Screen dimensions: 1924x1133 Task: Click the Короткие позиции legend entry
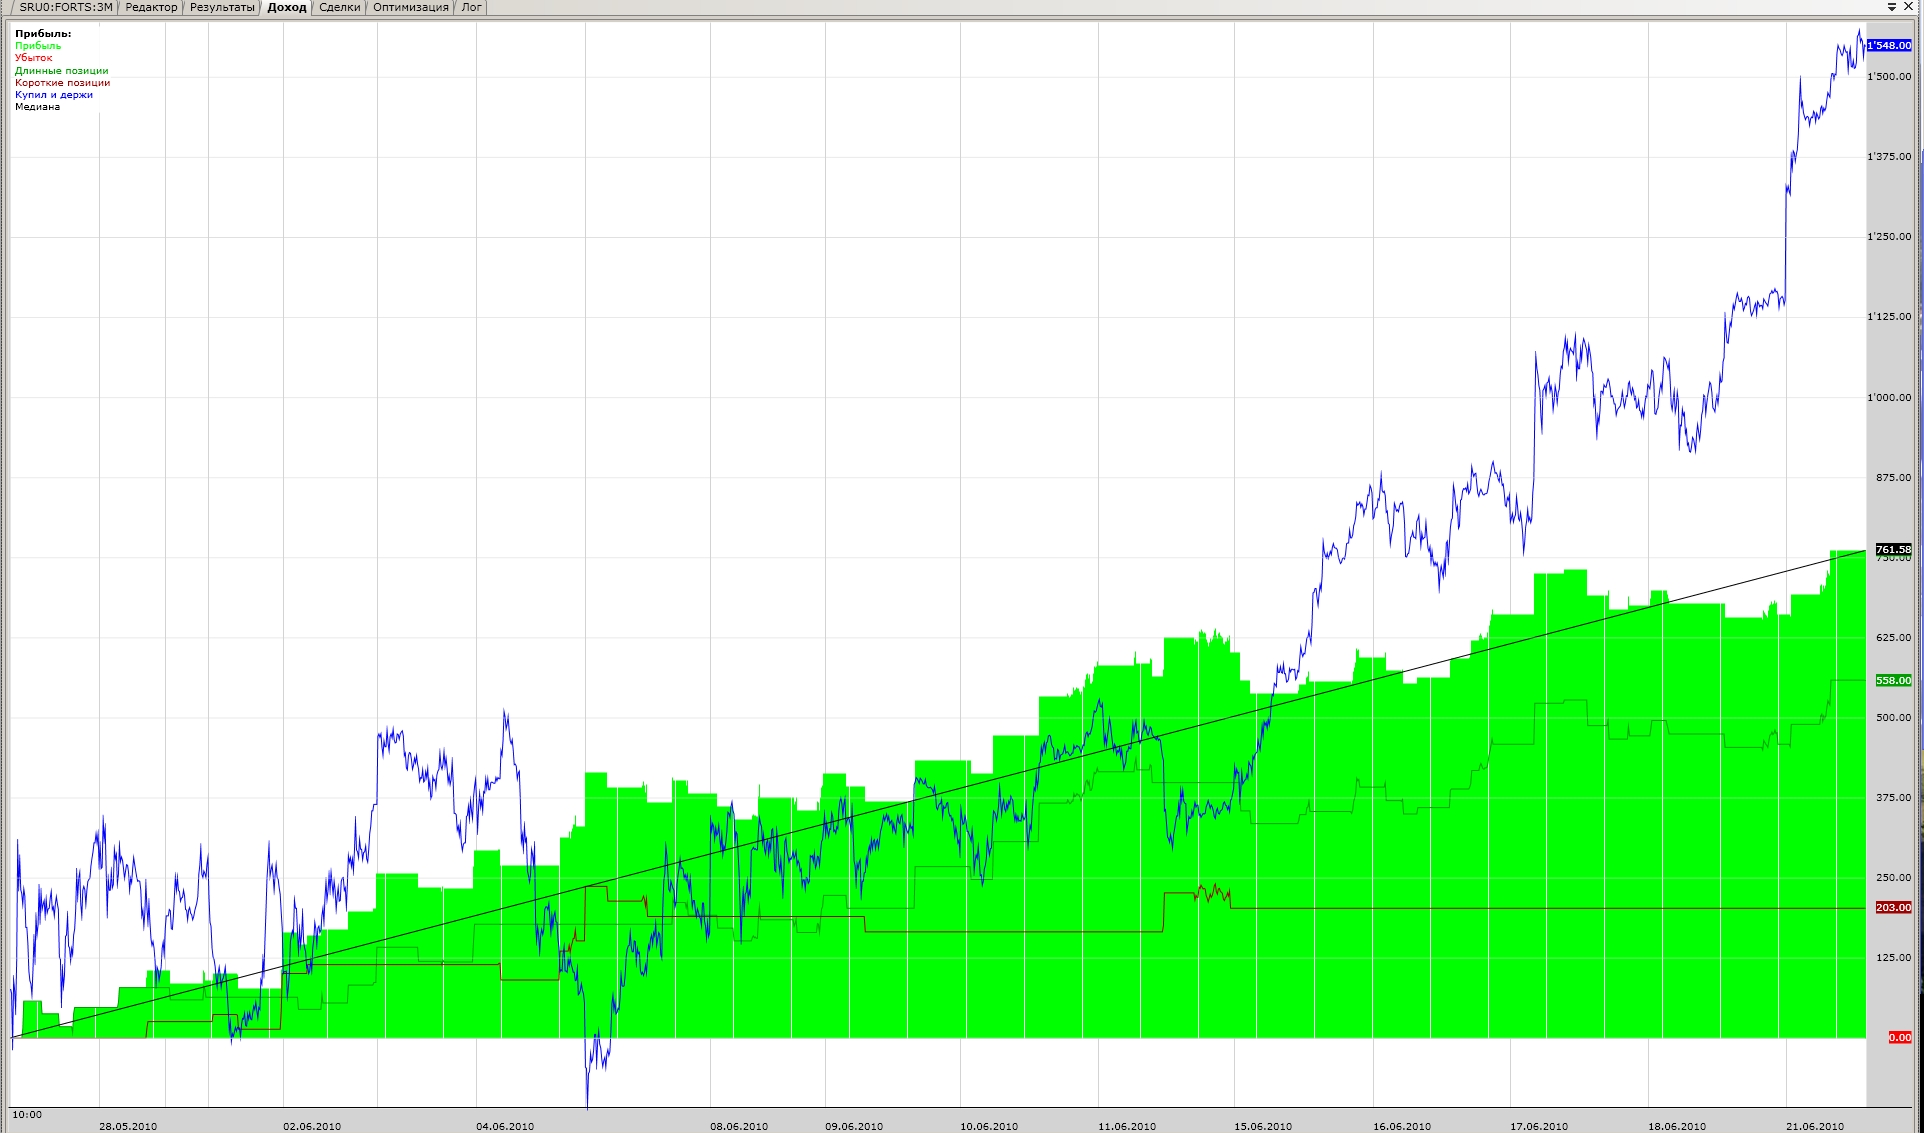point(62,83)
